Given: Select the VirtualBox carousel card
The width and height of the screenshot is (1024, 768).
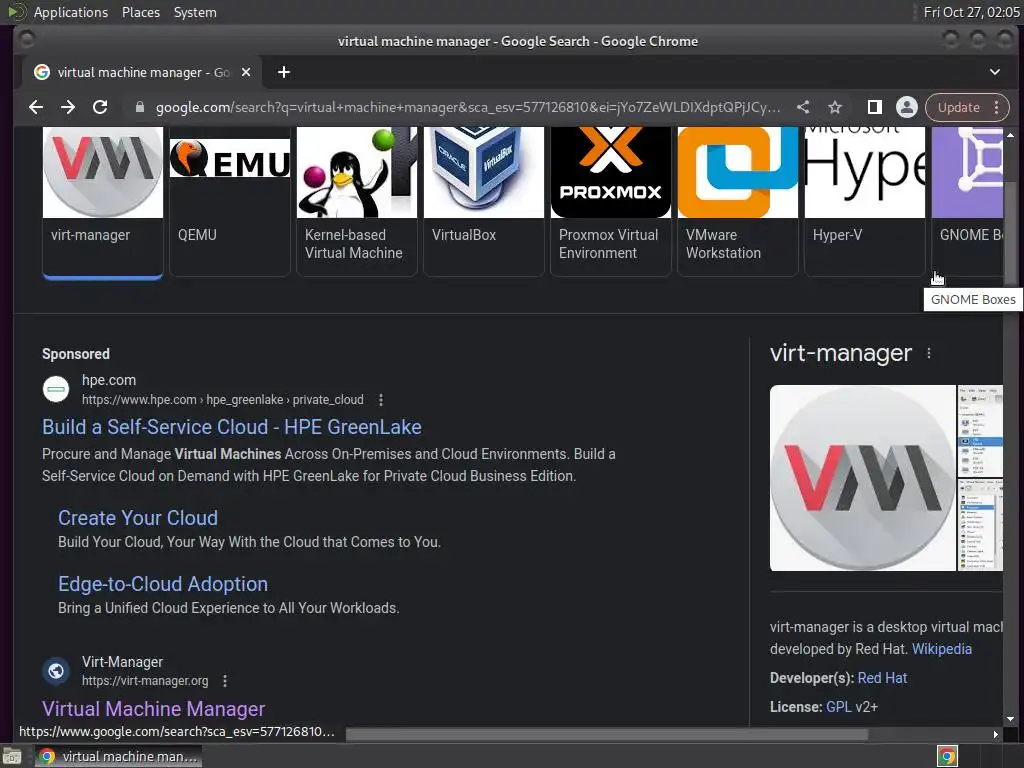Looking at the screenshot, I should [x=483, y=202].
